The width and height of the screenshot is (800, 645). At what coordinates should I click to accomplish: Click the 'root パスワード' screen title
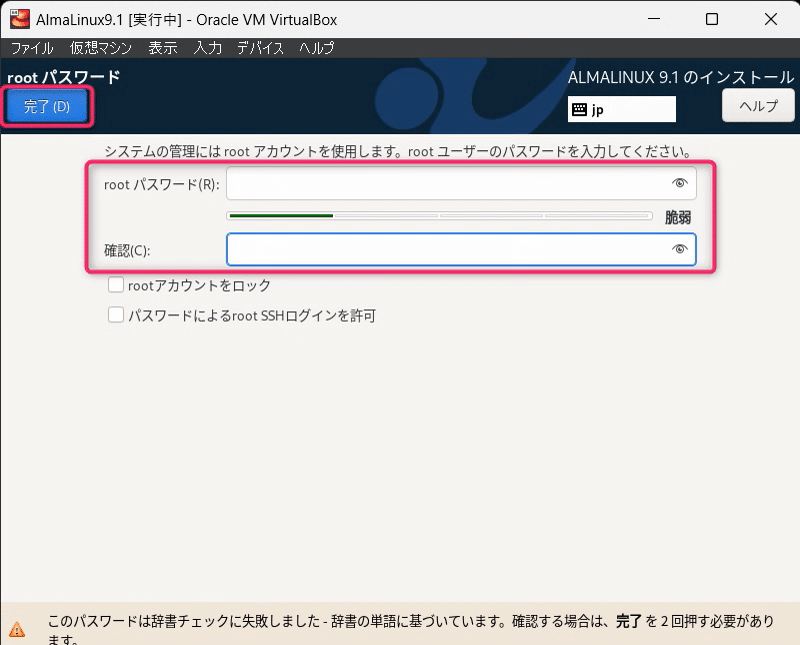click(64, 77)
